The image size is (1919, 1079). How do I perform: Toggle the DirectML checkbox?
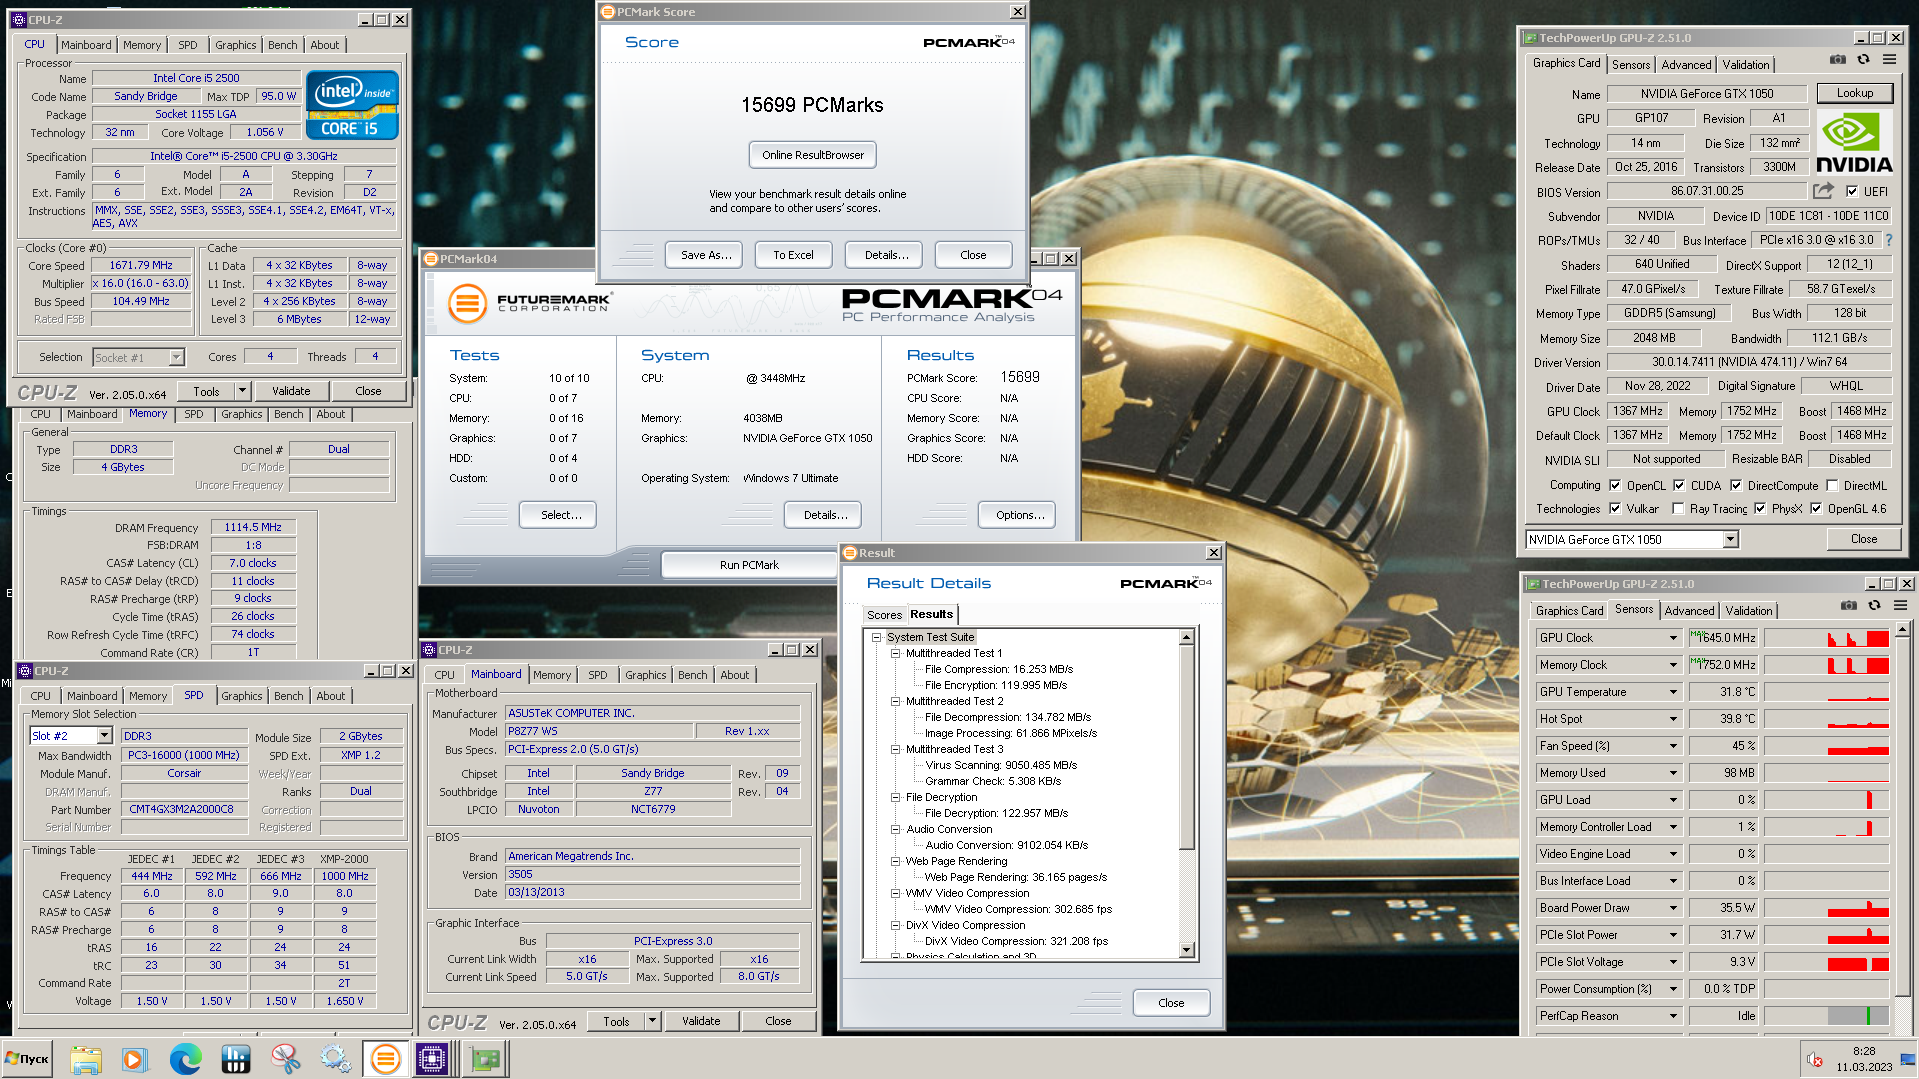pos(1832,485)
